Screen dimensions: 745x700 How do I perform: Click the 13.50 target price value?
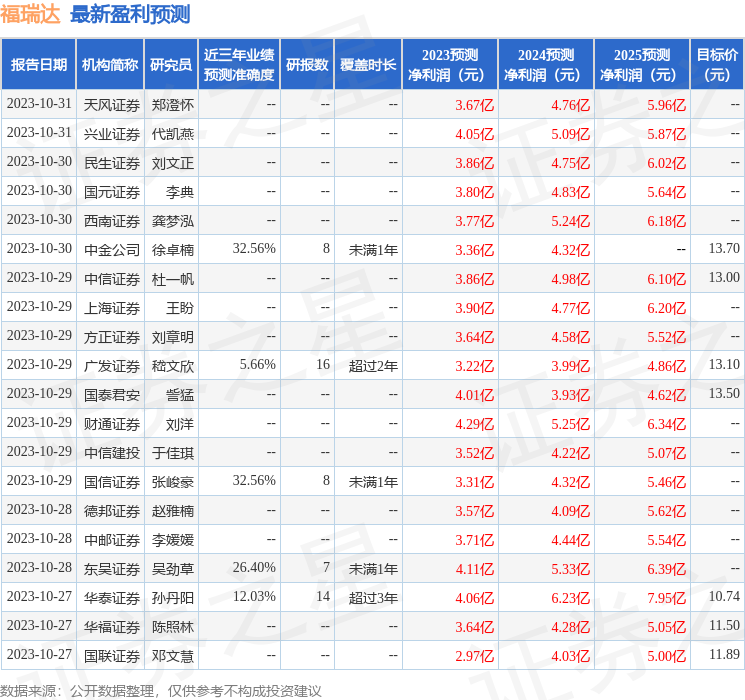(x=724, y=393)
